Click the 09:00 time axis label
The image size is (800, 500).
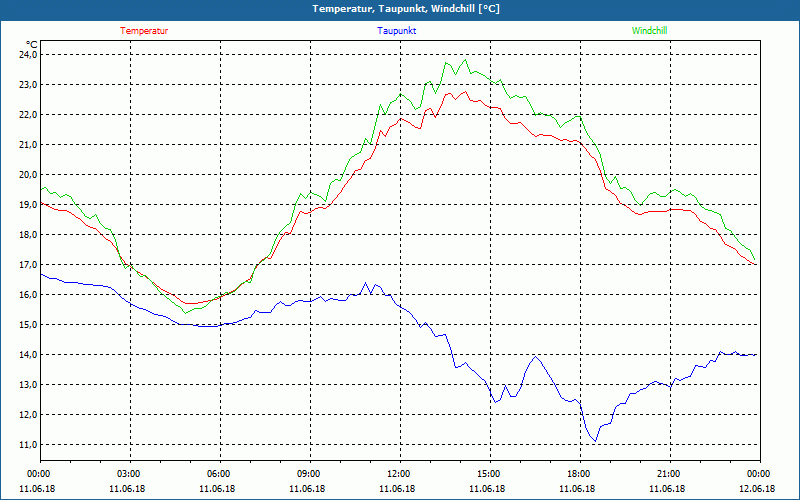(x=310, y=474)
